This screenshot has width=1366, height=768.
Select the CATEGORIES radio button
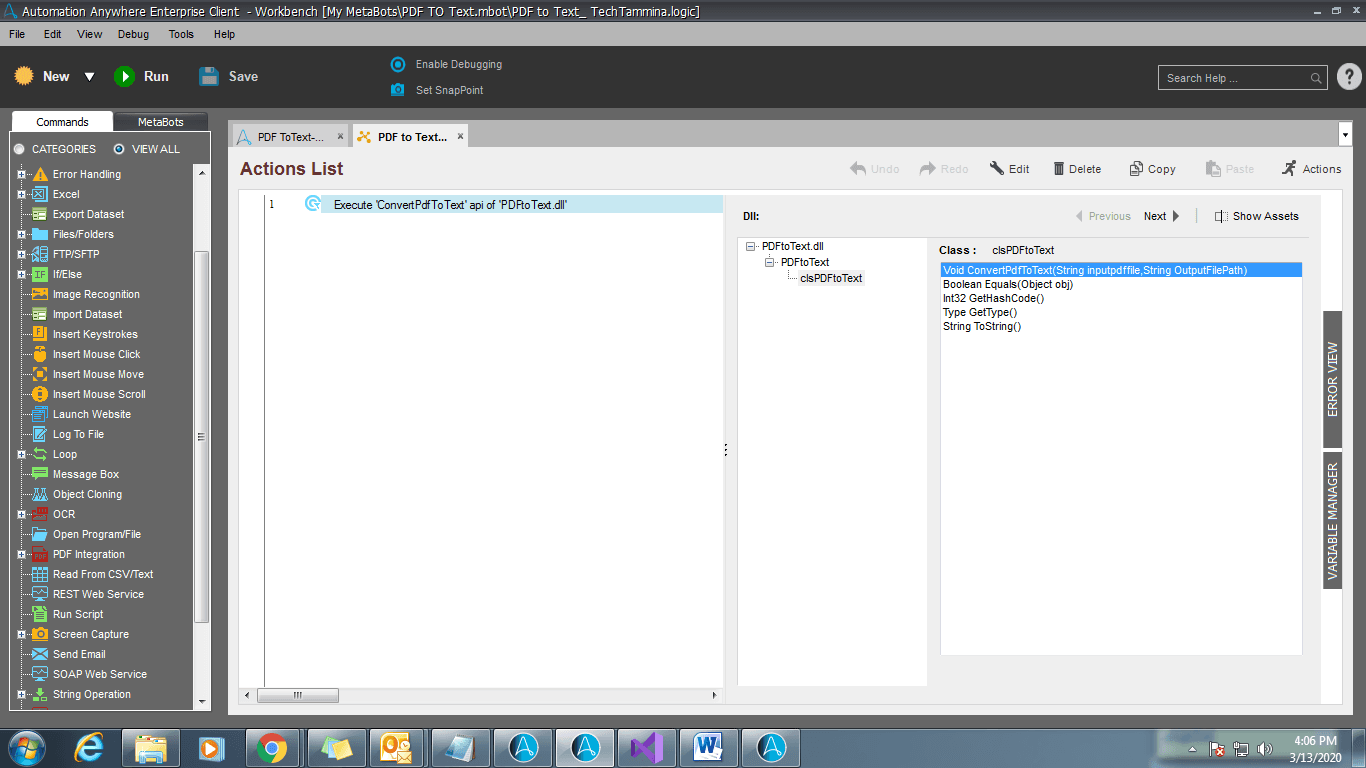pos(19,149)
